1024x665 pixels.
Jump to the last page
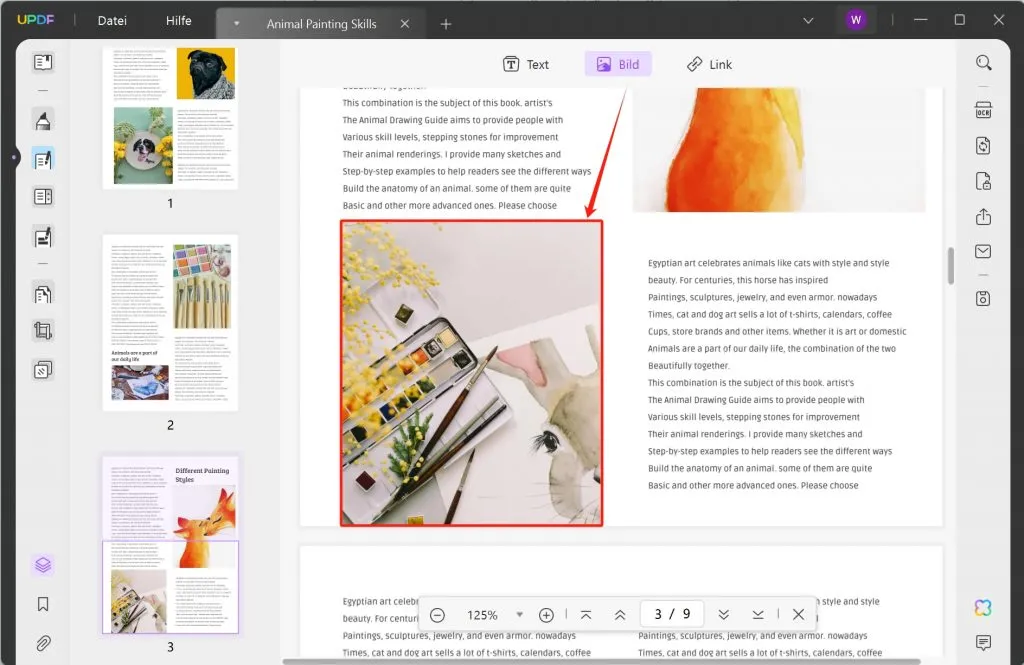point(758,615)
